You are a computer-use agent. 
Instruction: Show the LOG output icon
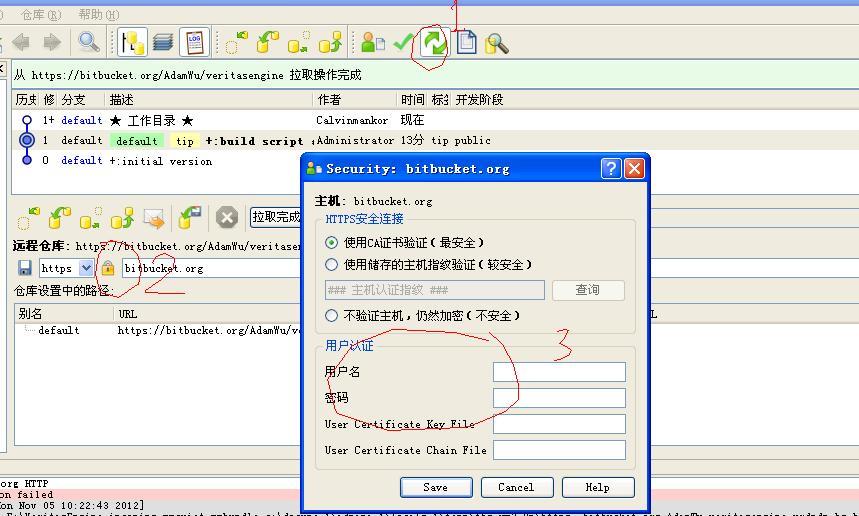click(194, 42)
